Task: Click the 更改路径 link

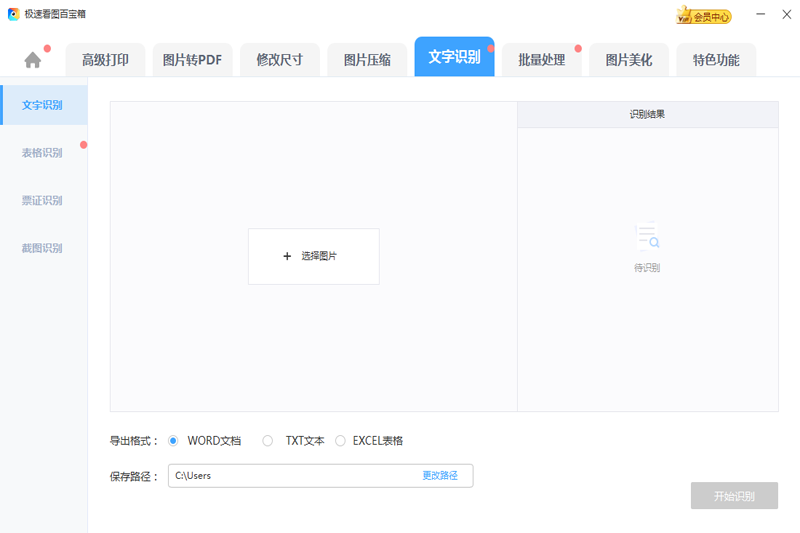Action: (439, 476)
